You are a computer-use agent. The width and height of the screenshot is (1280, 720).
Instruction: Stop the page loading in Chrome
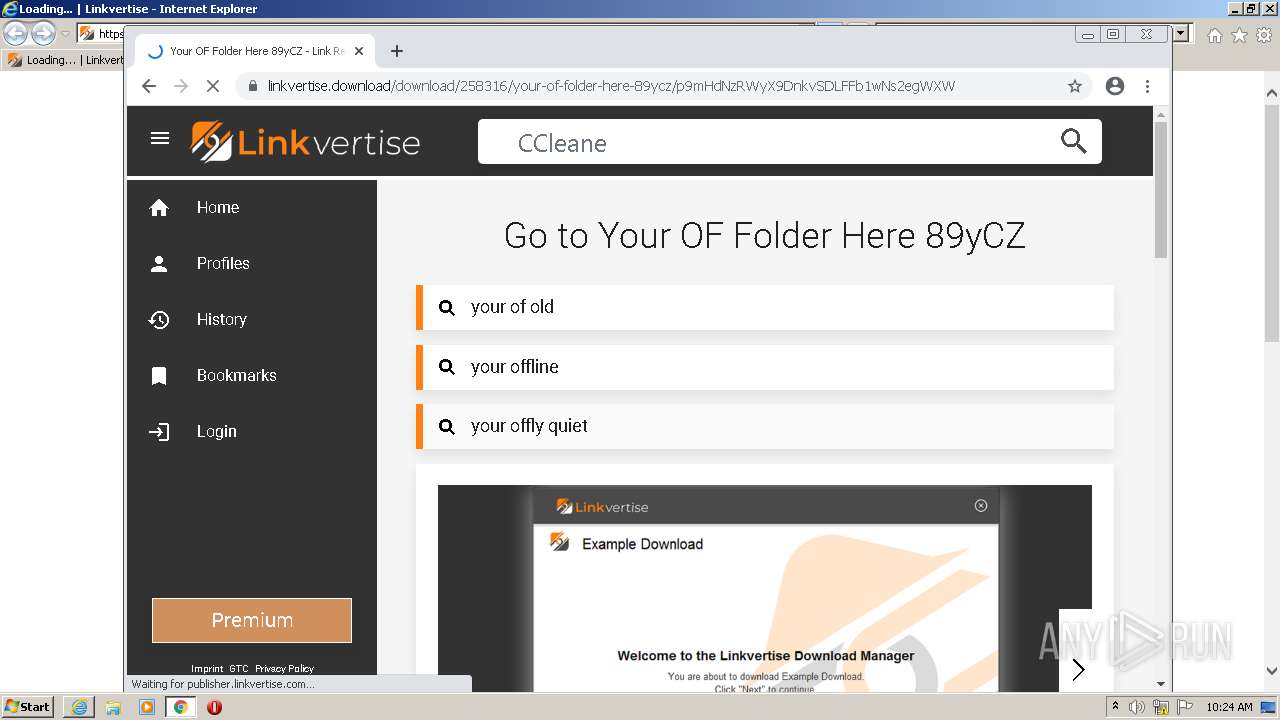[x=212, y=86]
